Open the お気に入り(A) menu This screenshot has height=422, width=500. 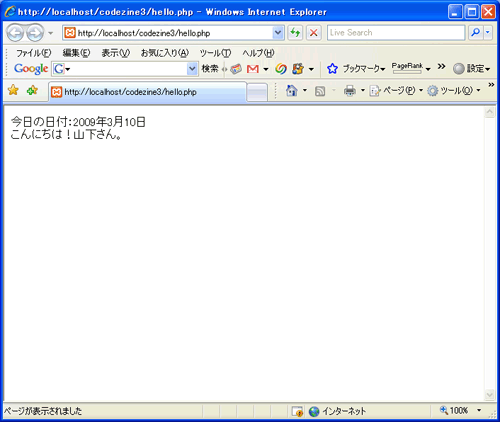point(165,53)
